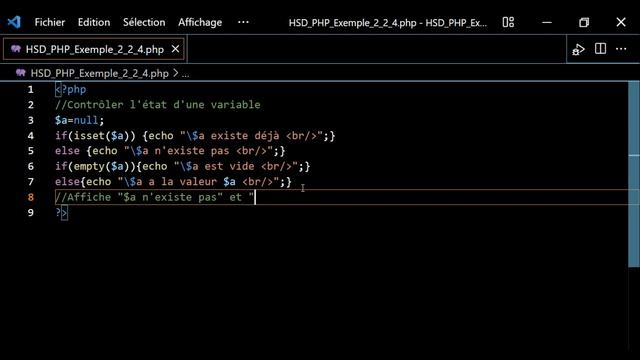Click the PHP elephant icon in tab

pos(16,49)
